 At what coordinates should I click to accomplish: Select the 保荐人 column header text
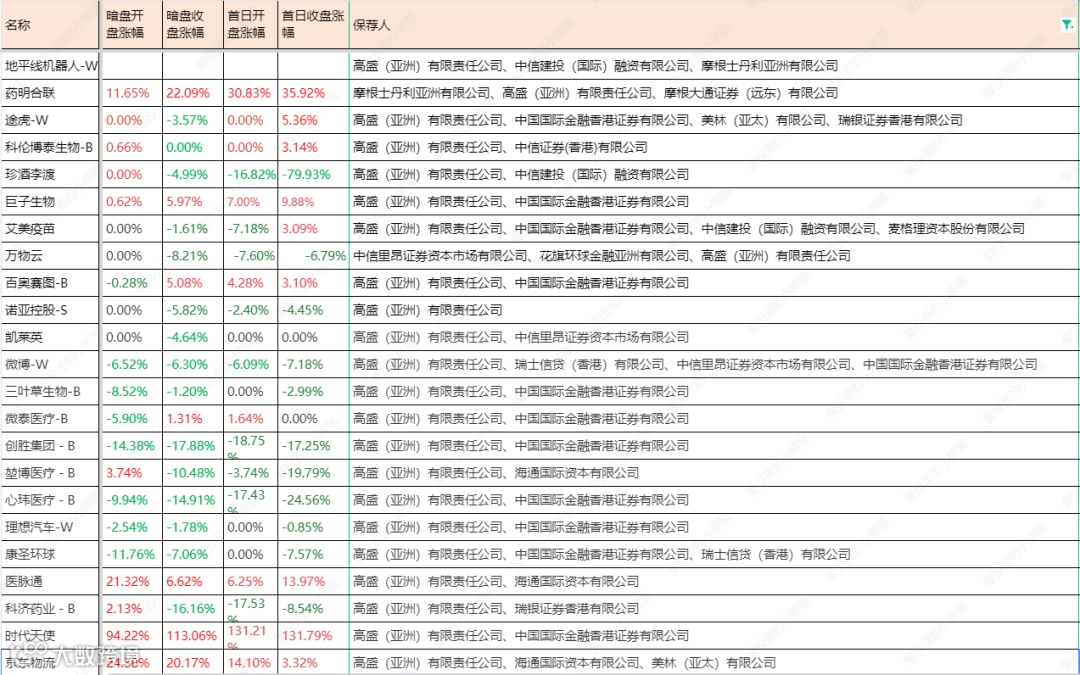coord(371,25)
